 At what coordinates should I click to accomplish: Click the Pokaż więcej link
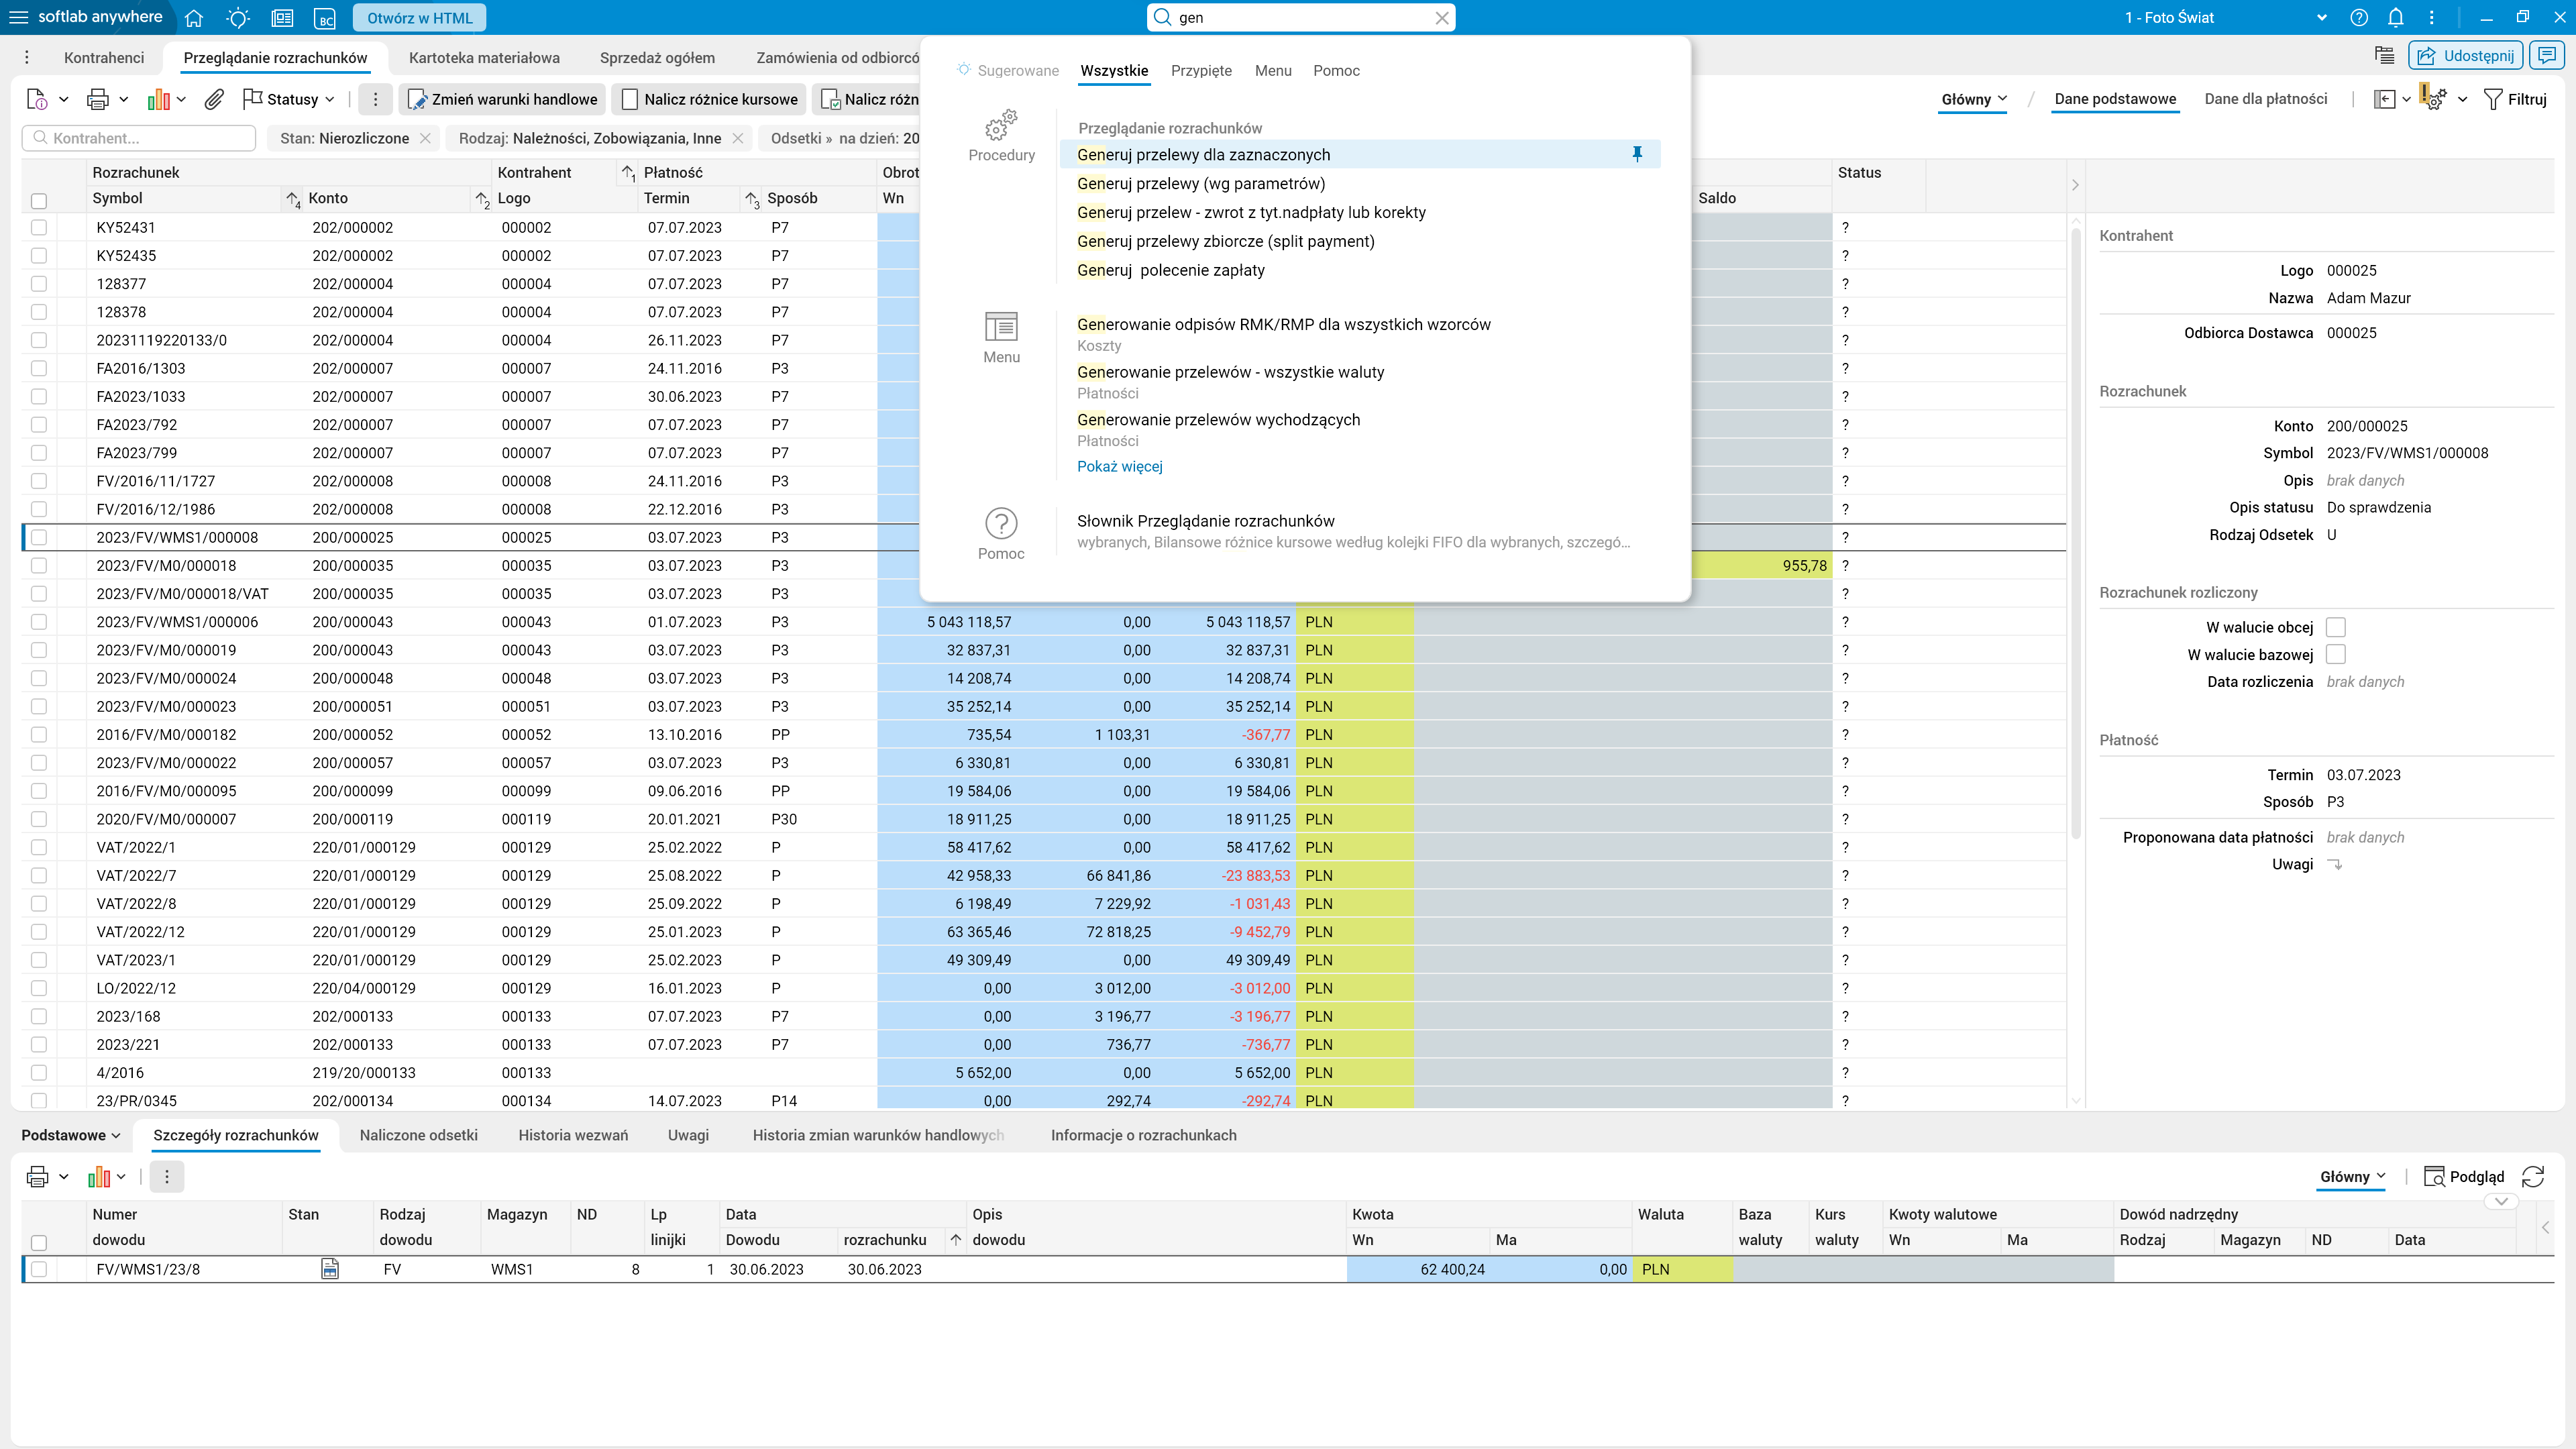pos(1119,466)
